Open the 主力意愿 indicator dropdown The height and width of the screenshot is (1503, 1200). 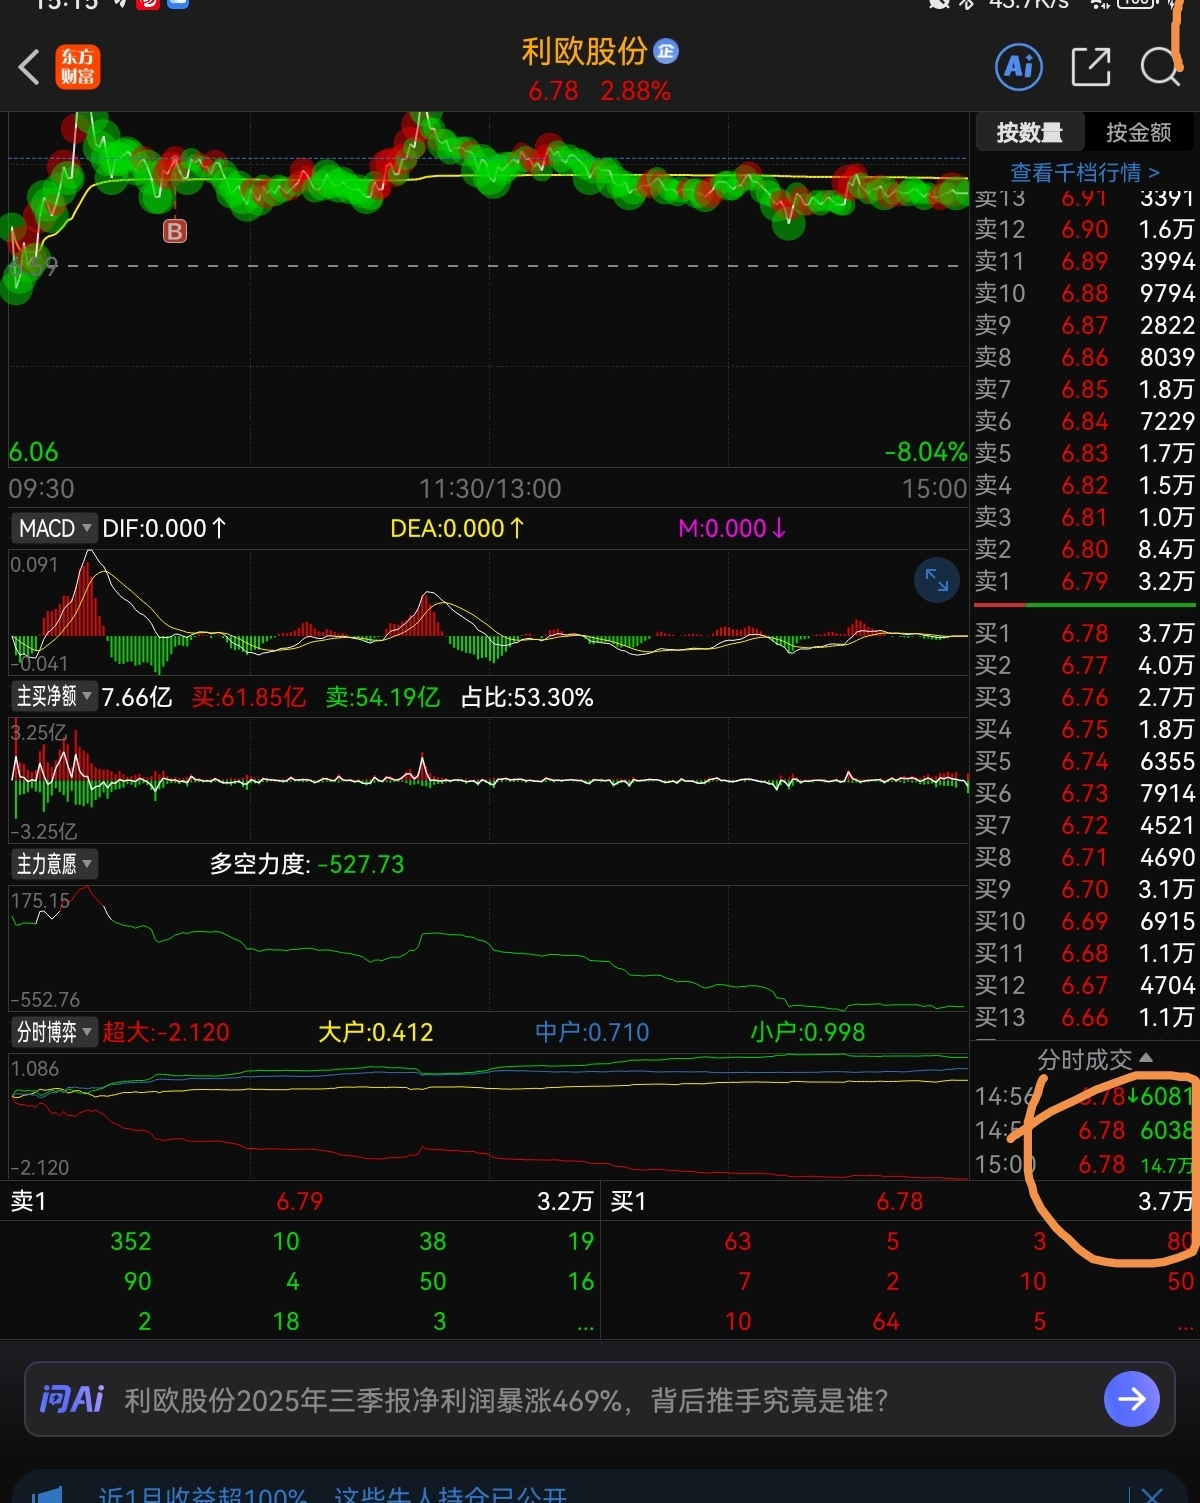pos(54,864)
